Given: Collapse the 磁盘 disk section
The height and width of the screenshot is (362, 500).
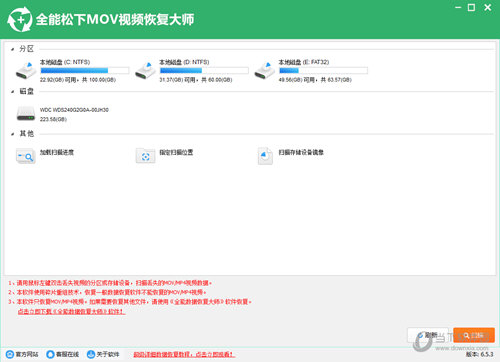Looking at the screenshot, I should tap(13, 92).
